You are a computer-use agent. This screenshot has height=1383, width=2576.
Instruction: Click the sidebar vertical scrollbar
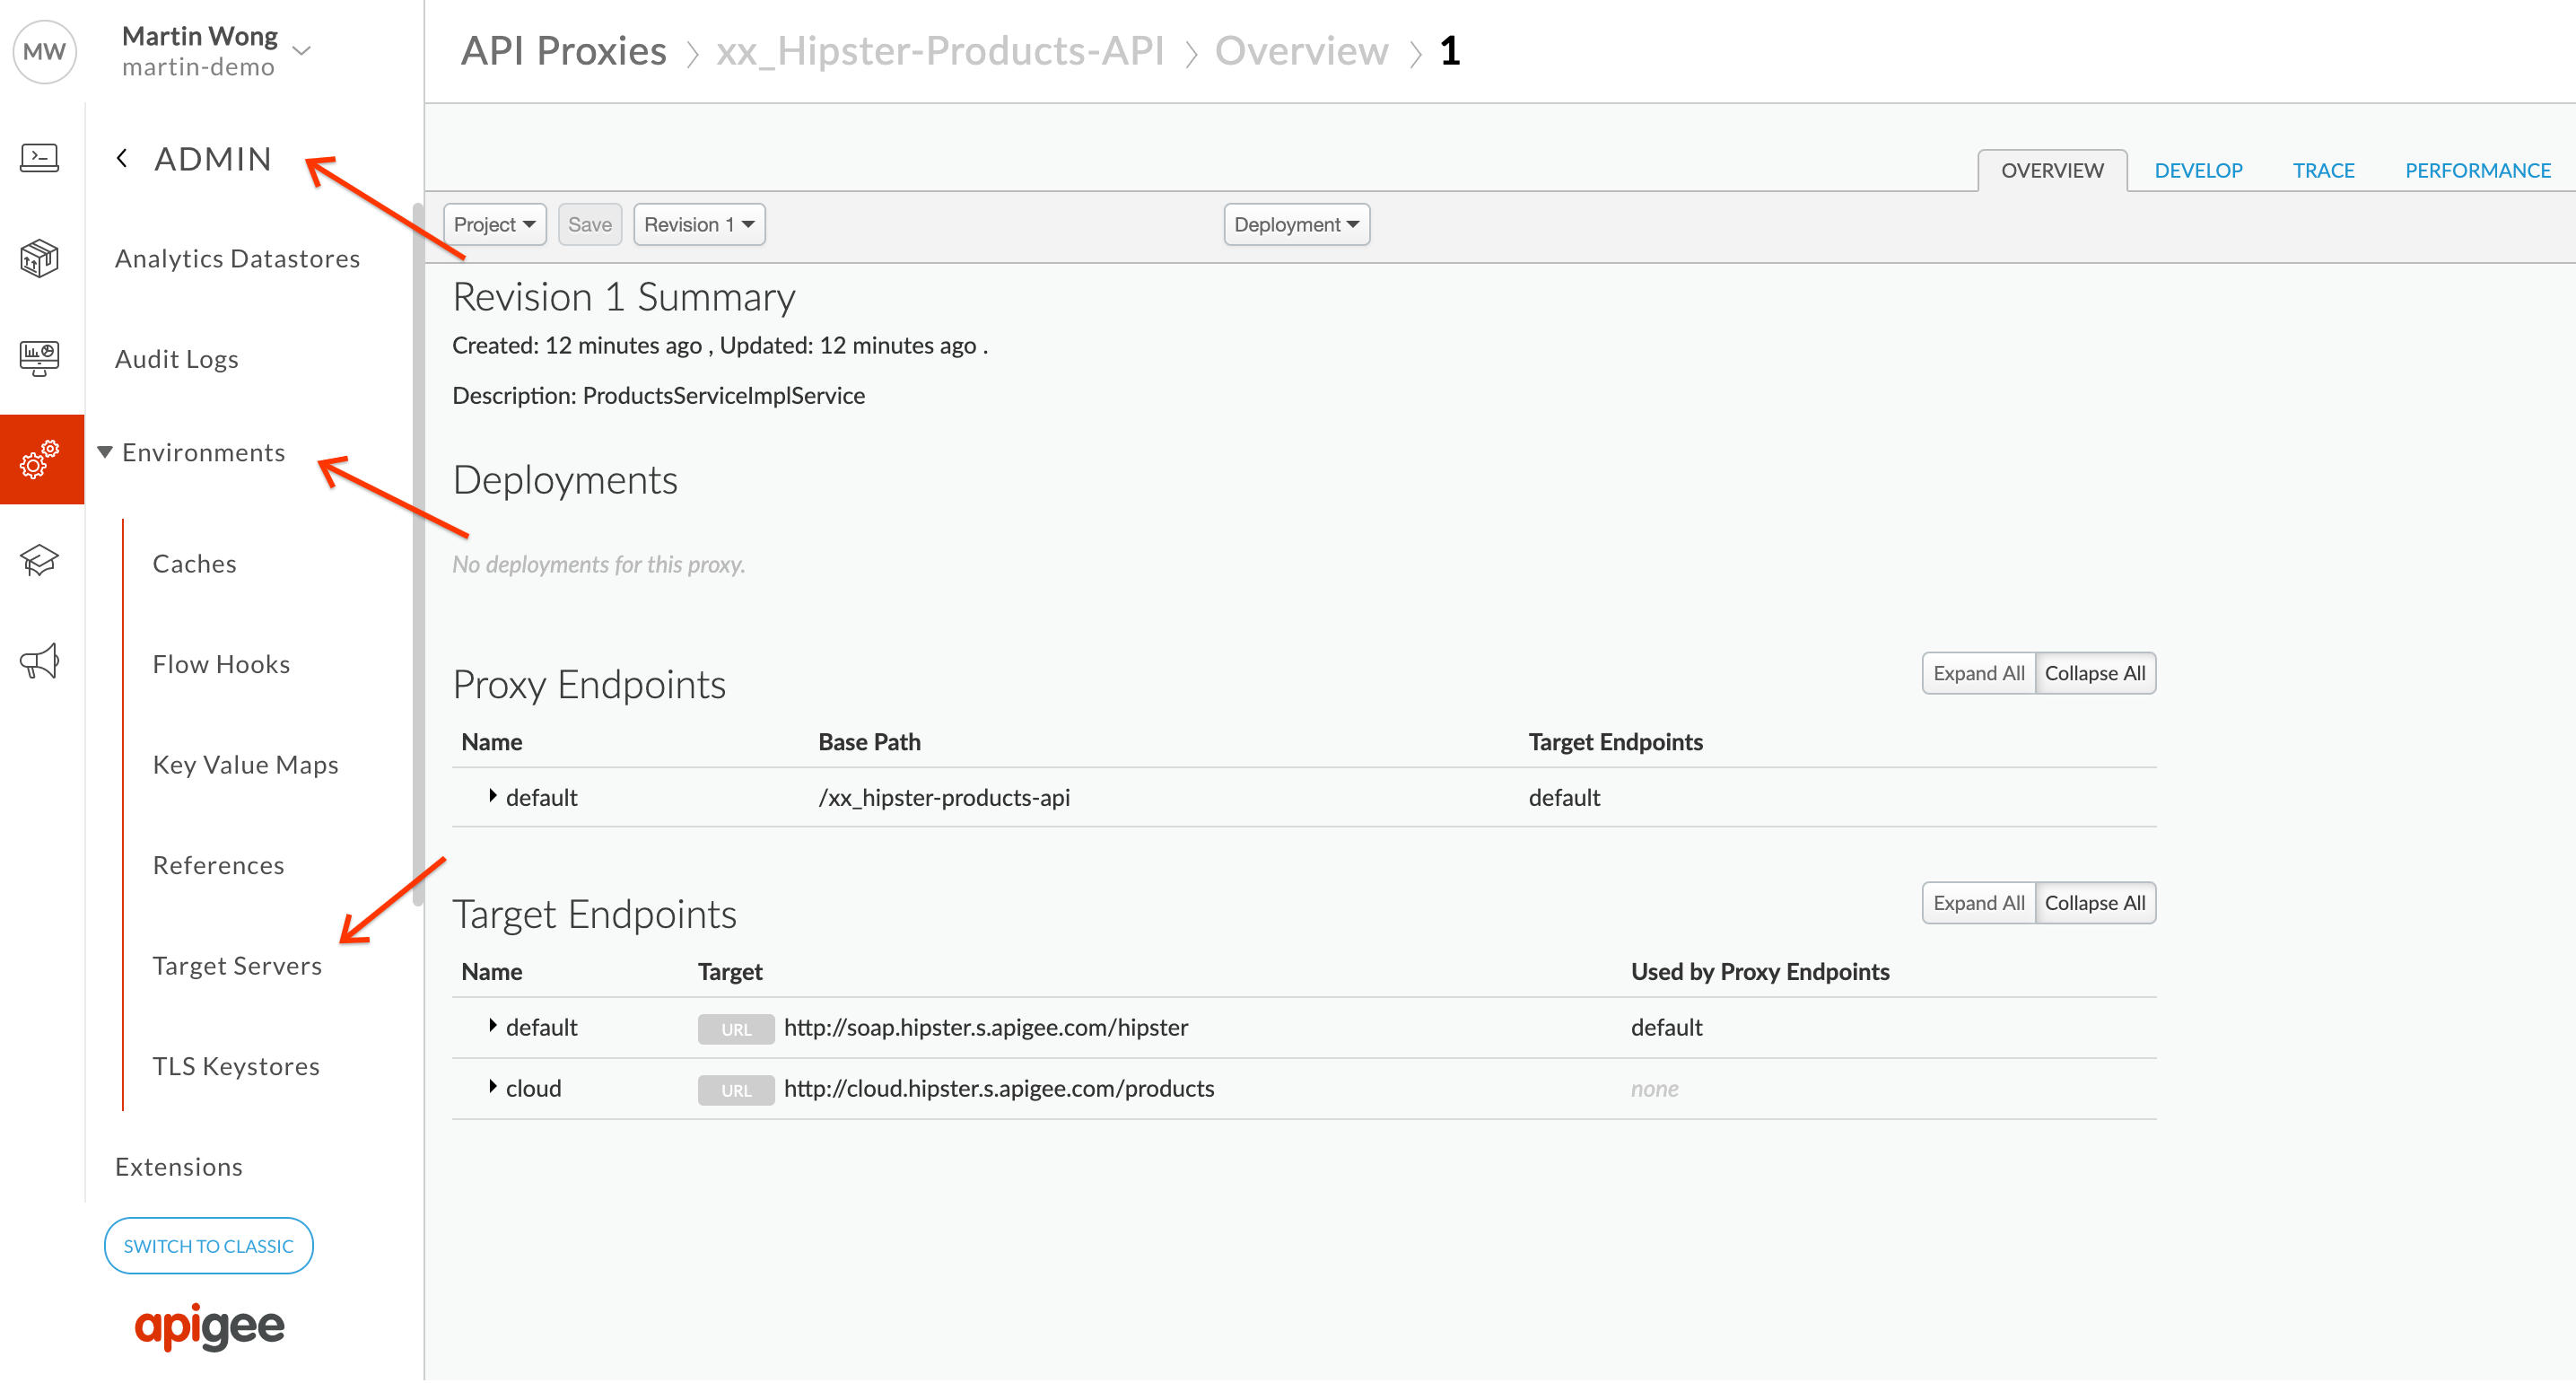[x=418, y=555]
